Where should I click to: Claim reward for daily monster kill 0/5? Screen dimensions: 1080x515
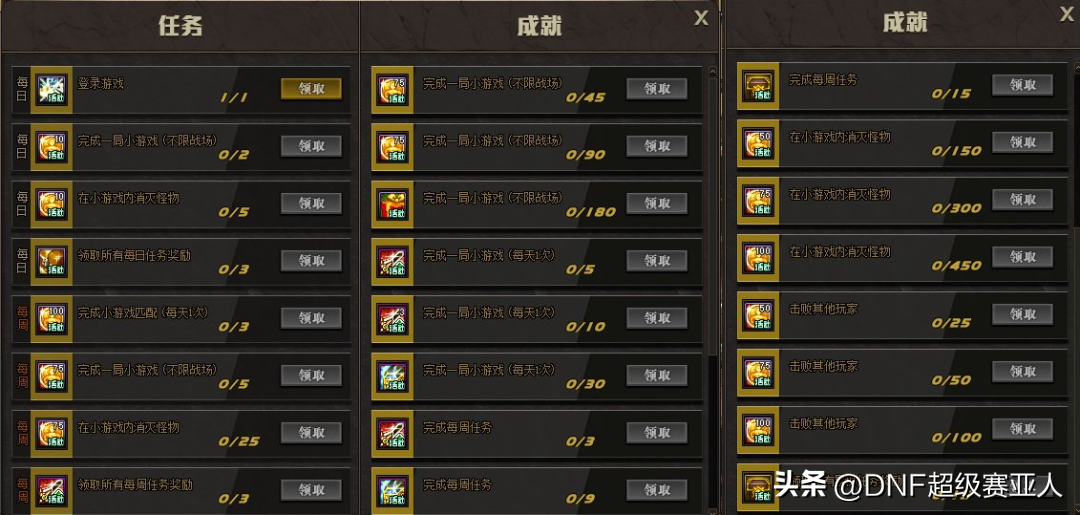311,203
